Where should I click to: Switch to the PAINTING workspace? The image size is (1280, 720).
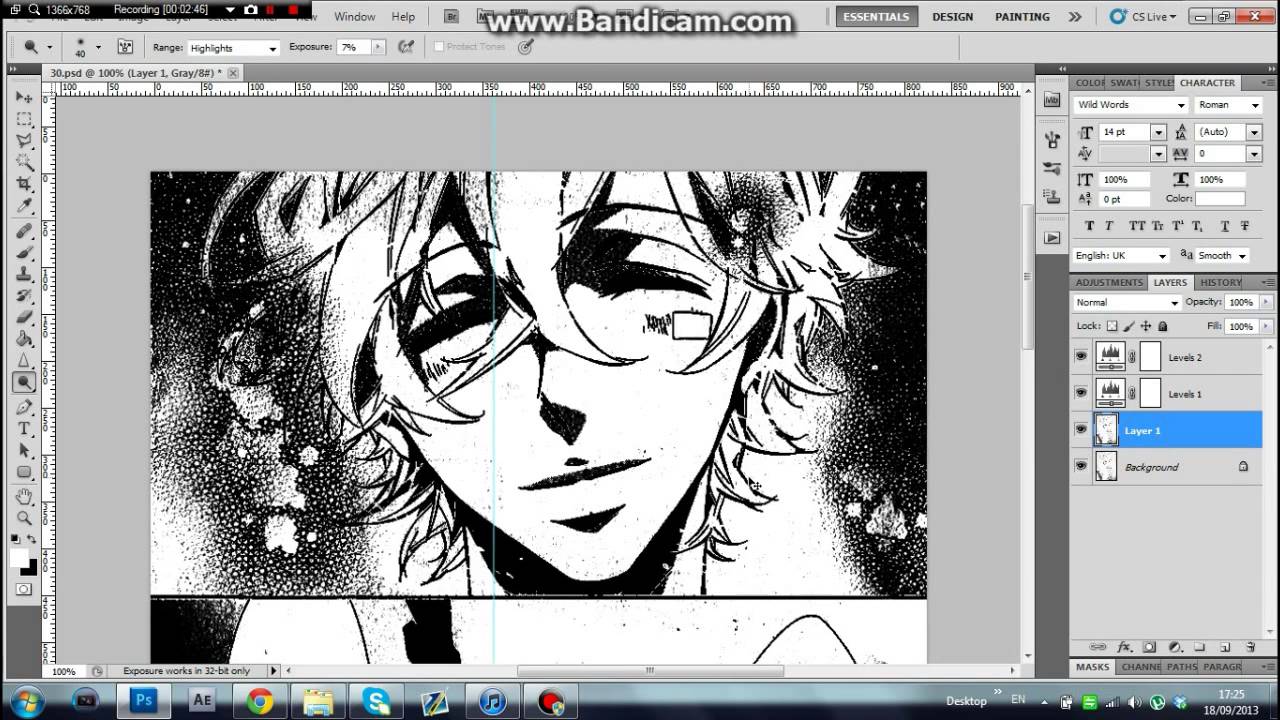click(1022, 17)
